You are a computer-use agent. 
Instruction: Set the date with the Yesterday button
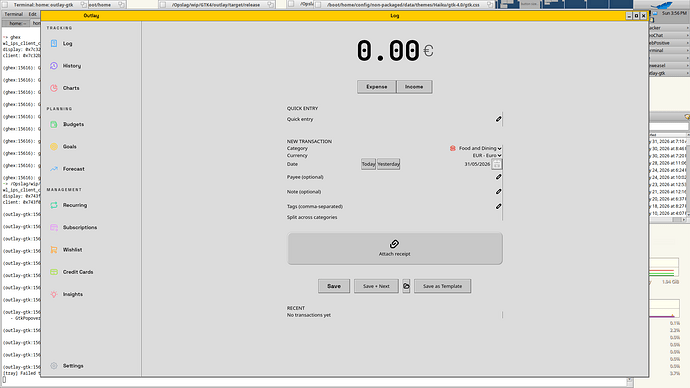click(x=389, y=165)
